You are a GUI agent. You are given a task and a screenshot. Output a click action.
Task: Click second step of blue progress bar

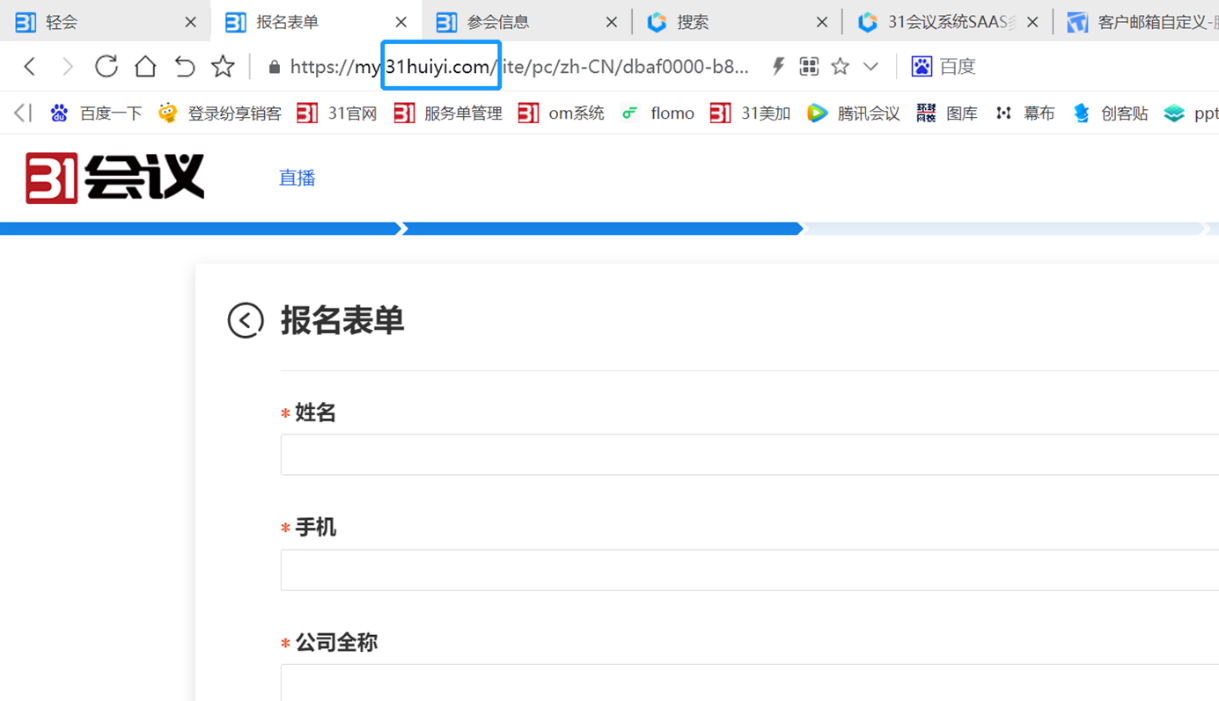click(603, 229)
